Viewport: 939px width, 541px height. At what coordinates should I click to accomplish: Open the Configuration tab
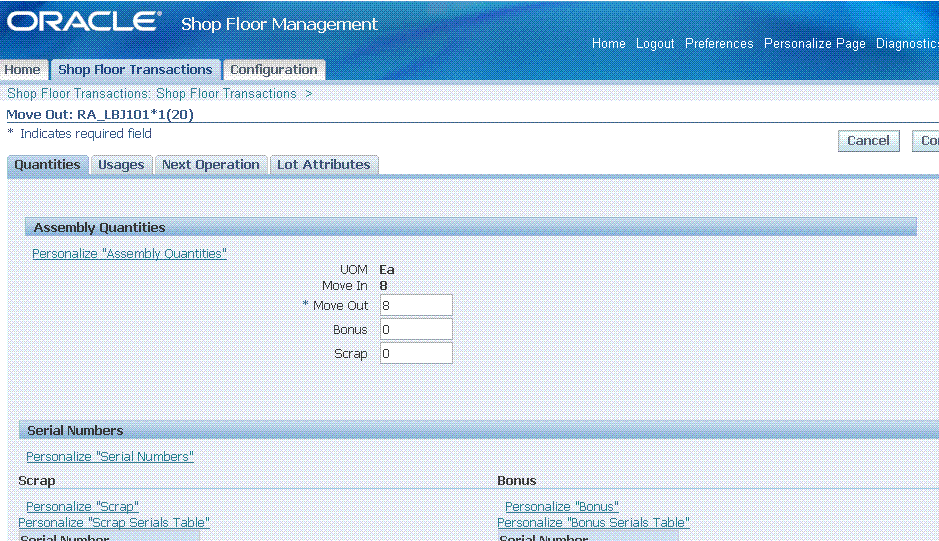click(274, 69)
